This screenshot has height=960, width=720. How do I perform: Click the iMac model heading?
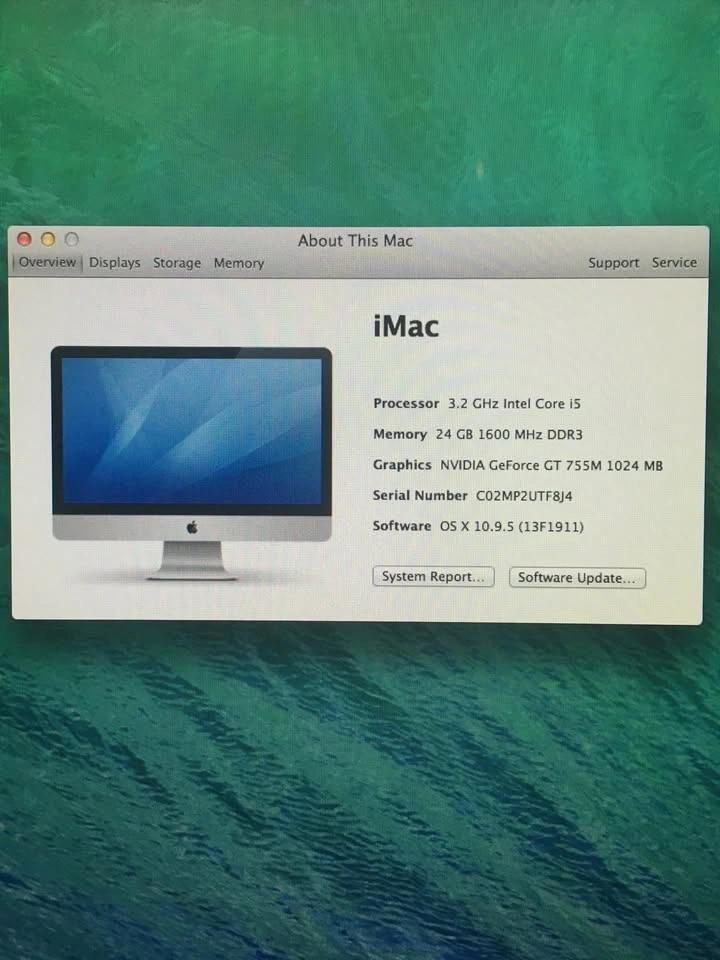(x=406, y=326)
